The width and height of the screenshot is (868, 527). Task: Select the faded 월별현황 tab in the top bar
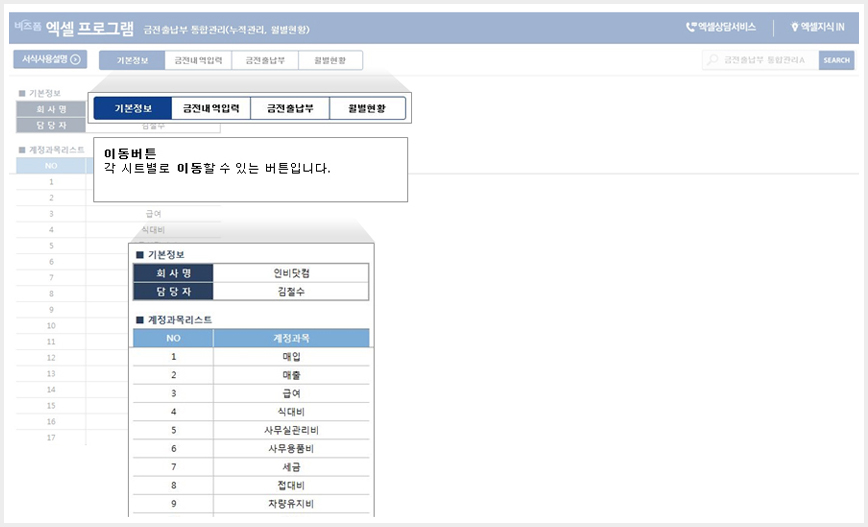330,60
